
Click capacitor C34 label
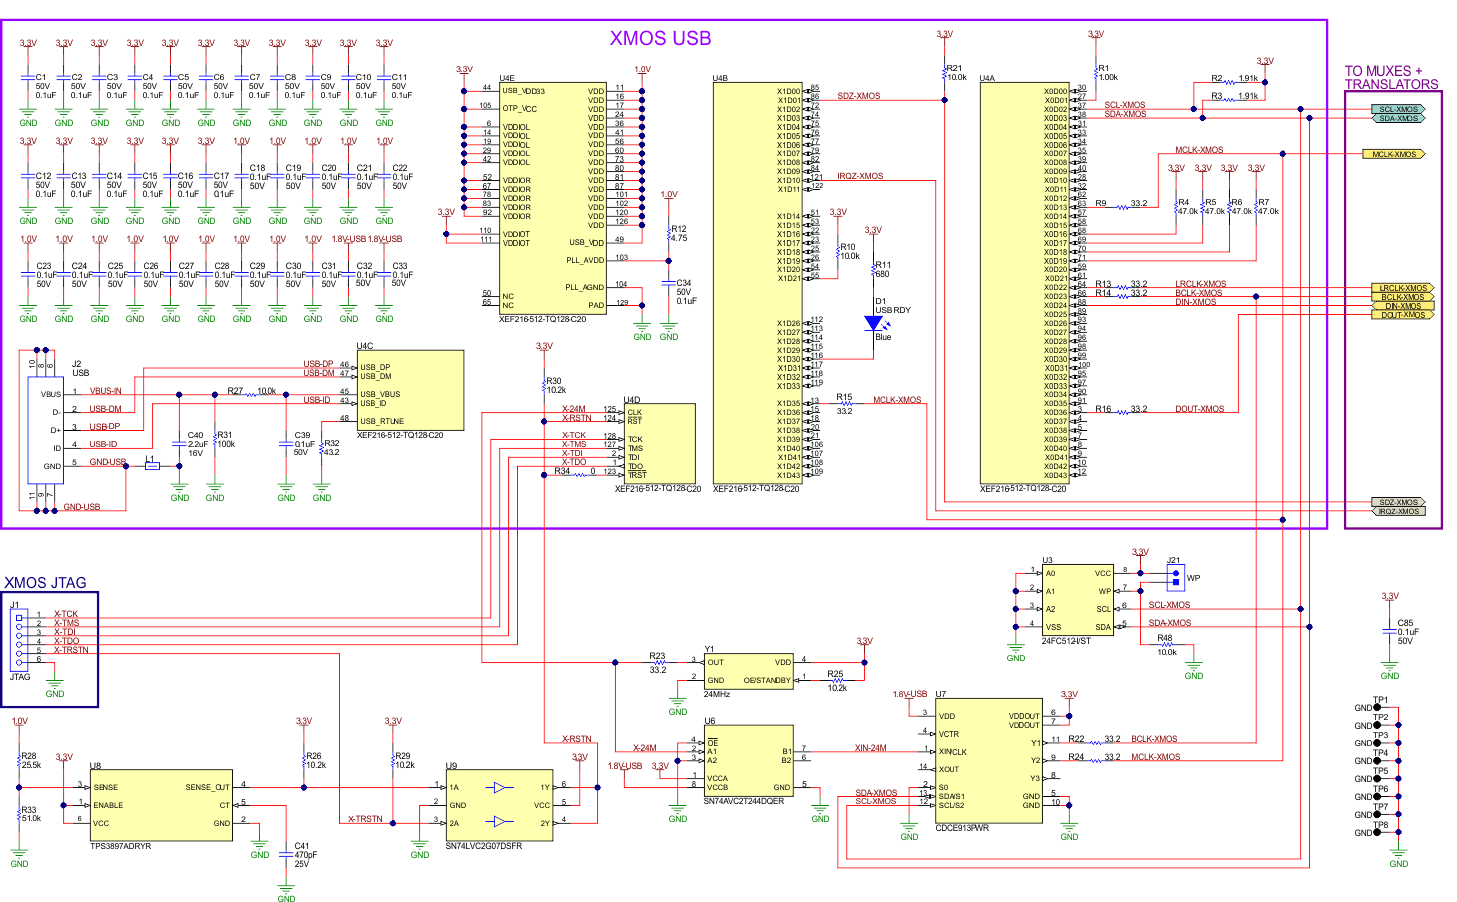pyautogui.click(x=685, y=292)
